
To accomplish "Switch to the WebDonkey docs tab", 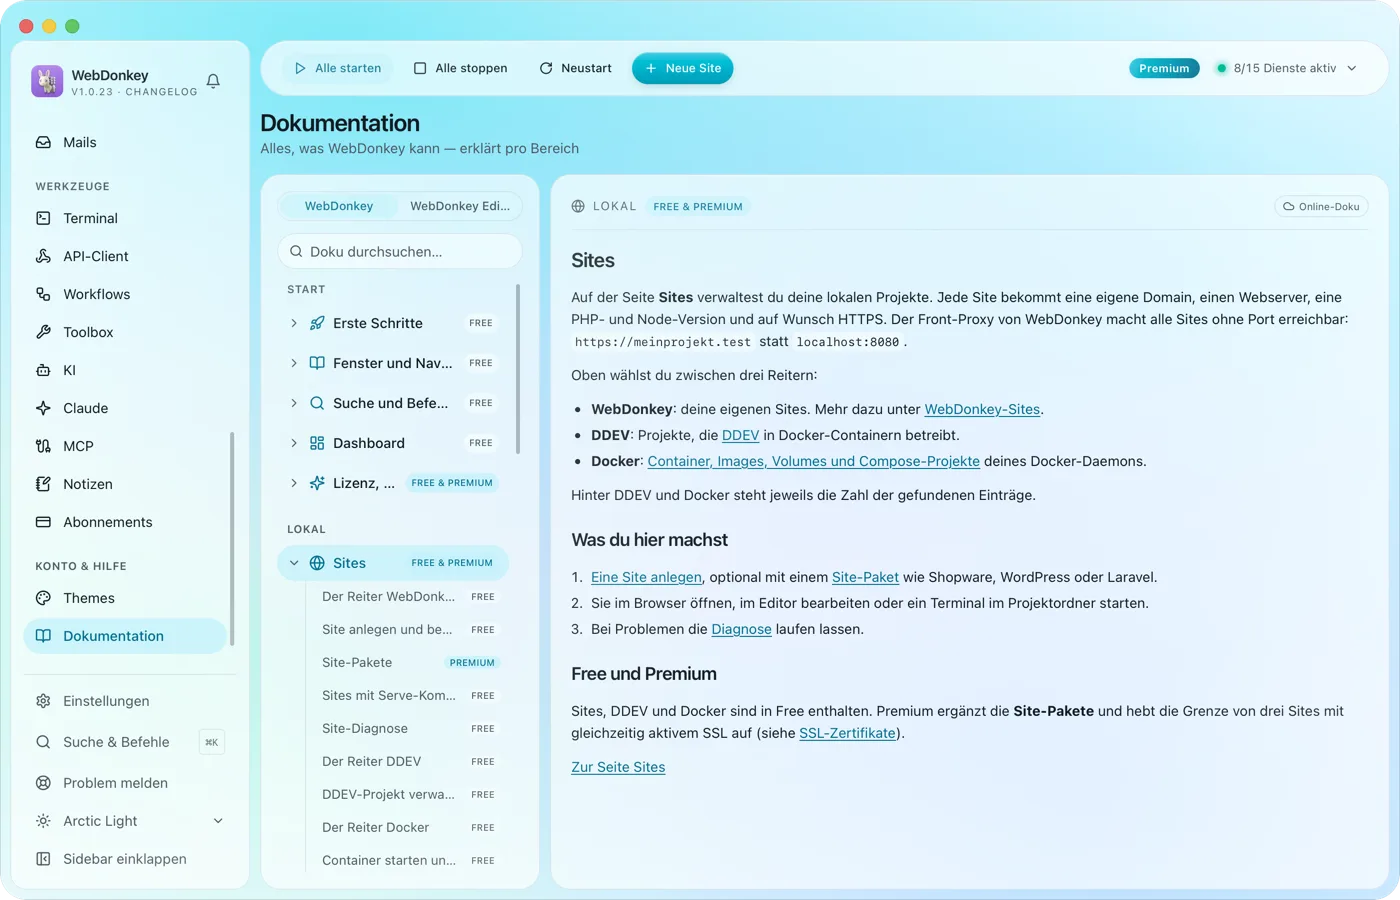I will [x=339, y=206].
